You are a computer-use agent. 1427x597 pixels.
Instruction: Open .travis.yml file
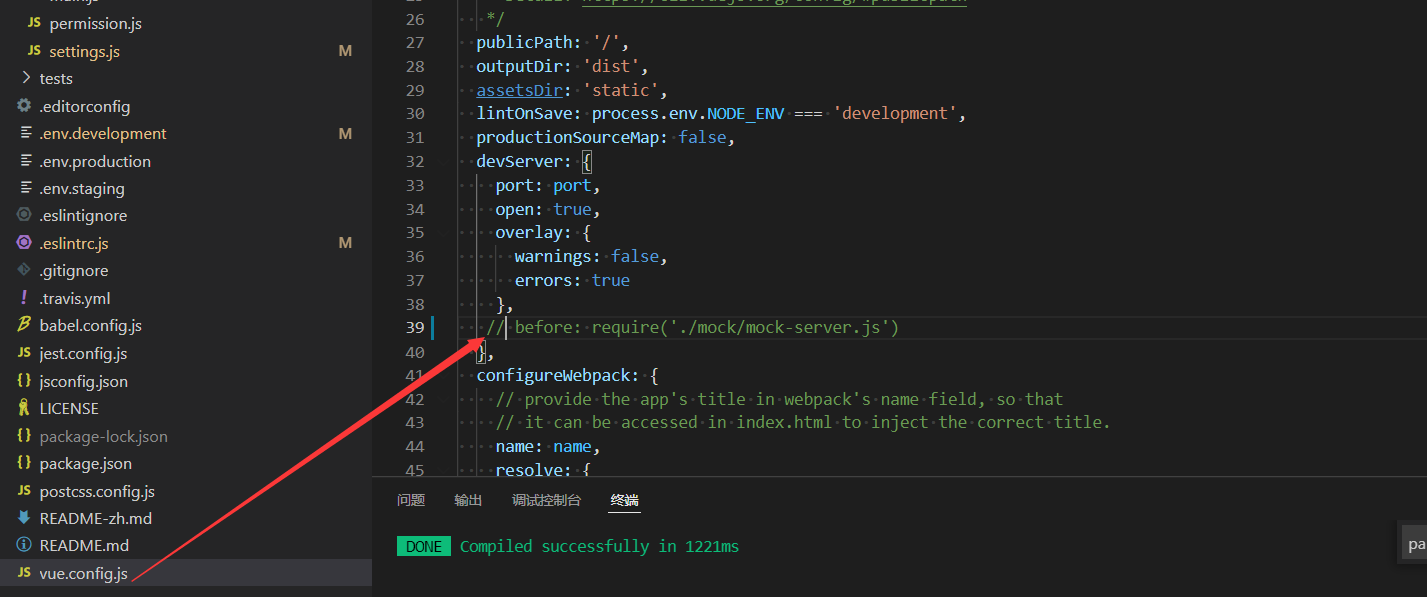[x=75, y=298]
